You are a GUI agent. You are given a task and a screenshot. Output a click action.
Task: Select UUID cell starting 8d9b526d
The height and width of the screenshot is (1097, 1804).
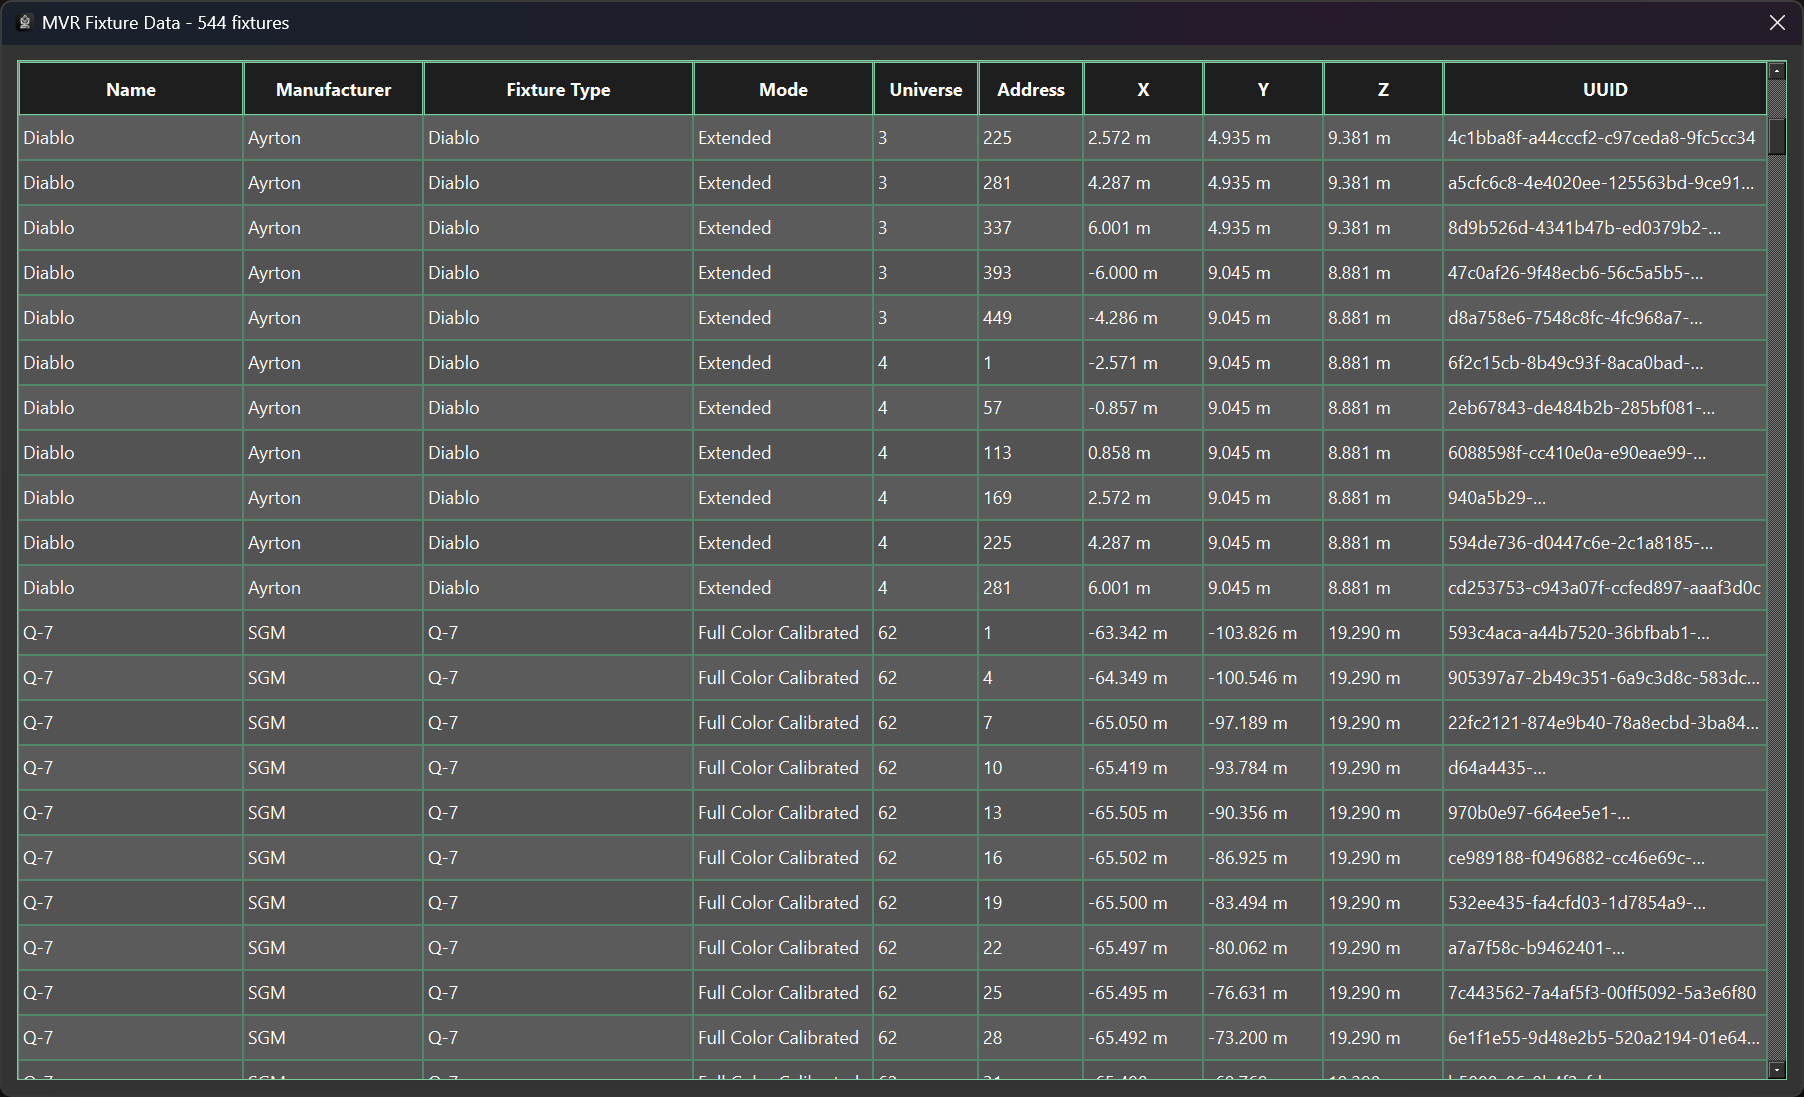coord(1605,228)
